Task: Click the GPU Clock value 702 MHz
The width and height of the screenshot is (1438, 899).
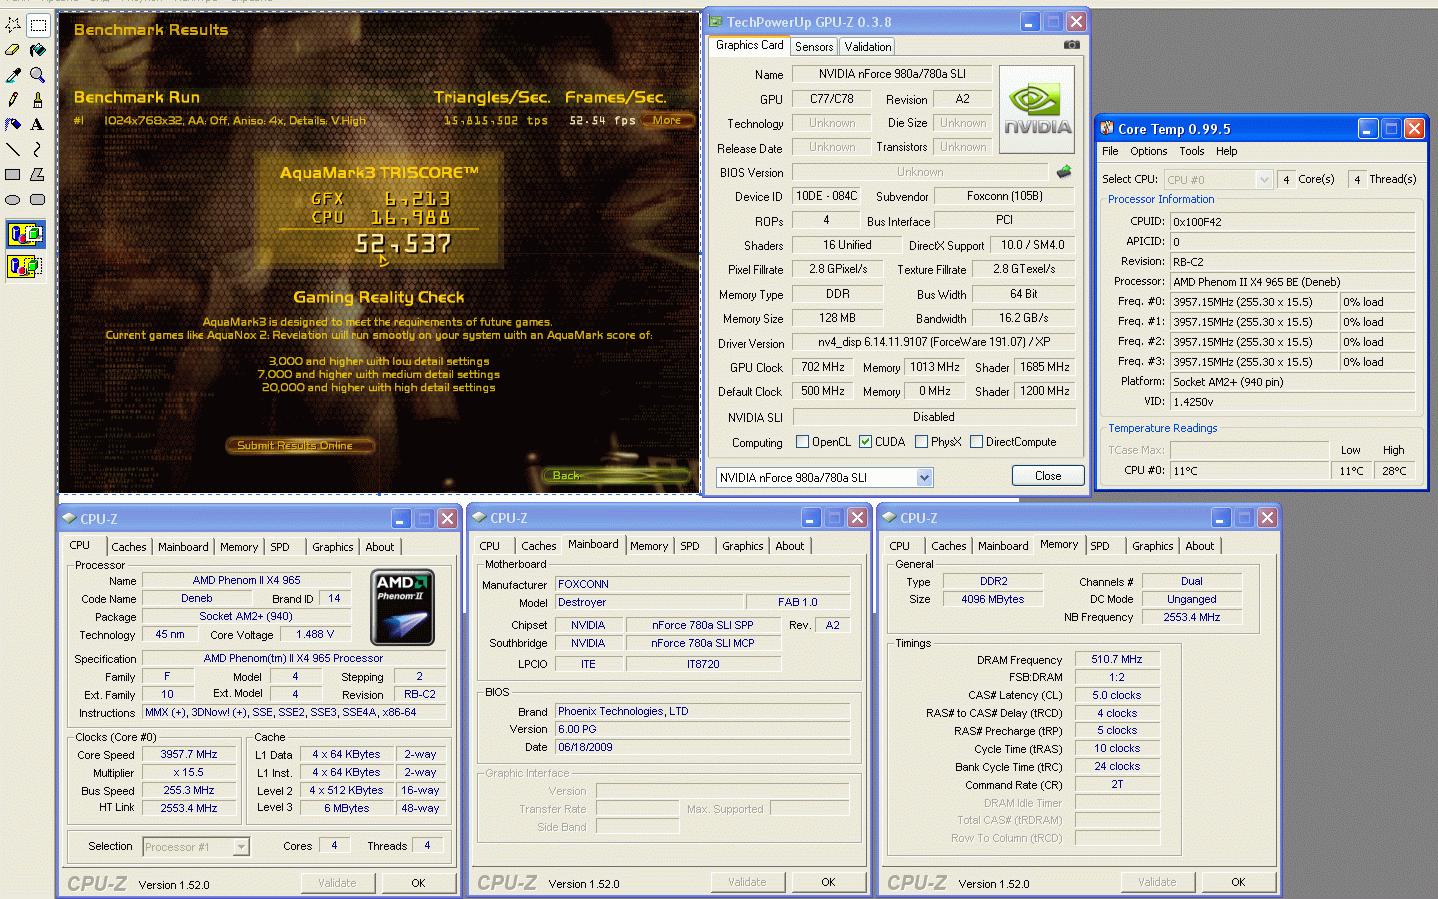Action: tap(823, 367)
